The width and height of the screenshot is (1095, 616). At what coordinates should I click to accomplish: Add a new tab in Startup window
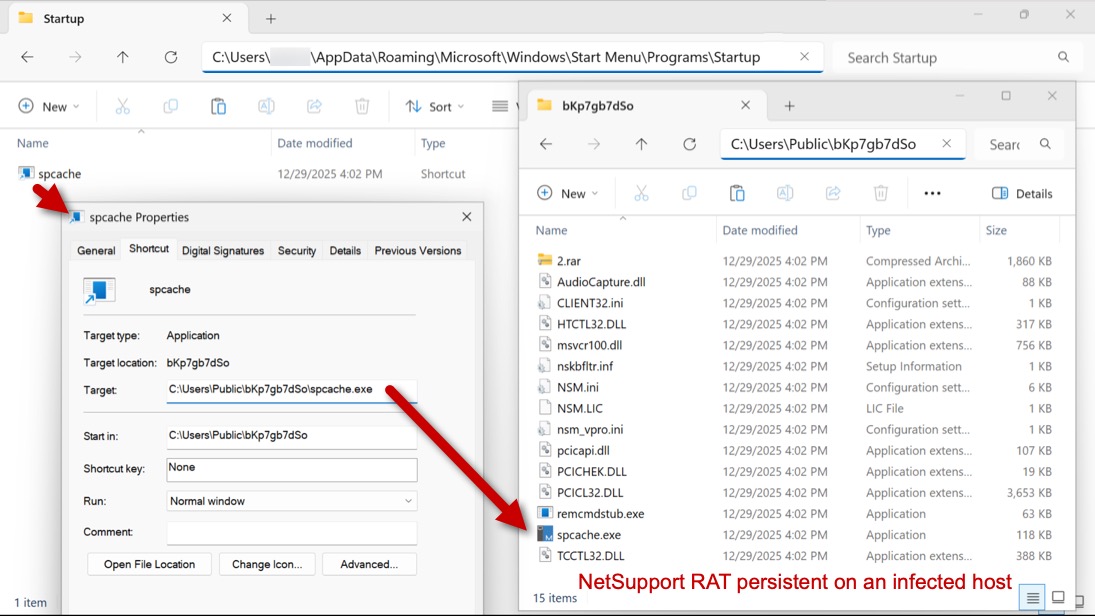[271, 19]
